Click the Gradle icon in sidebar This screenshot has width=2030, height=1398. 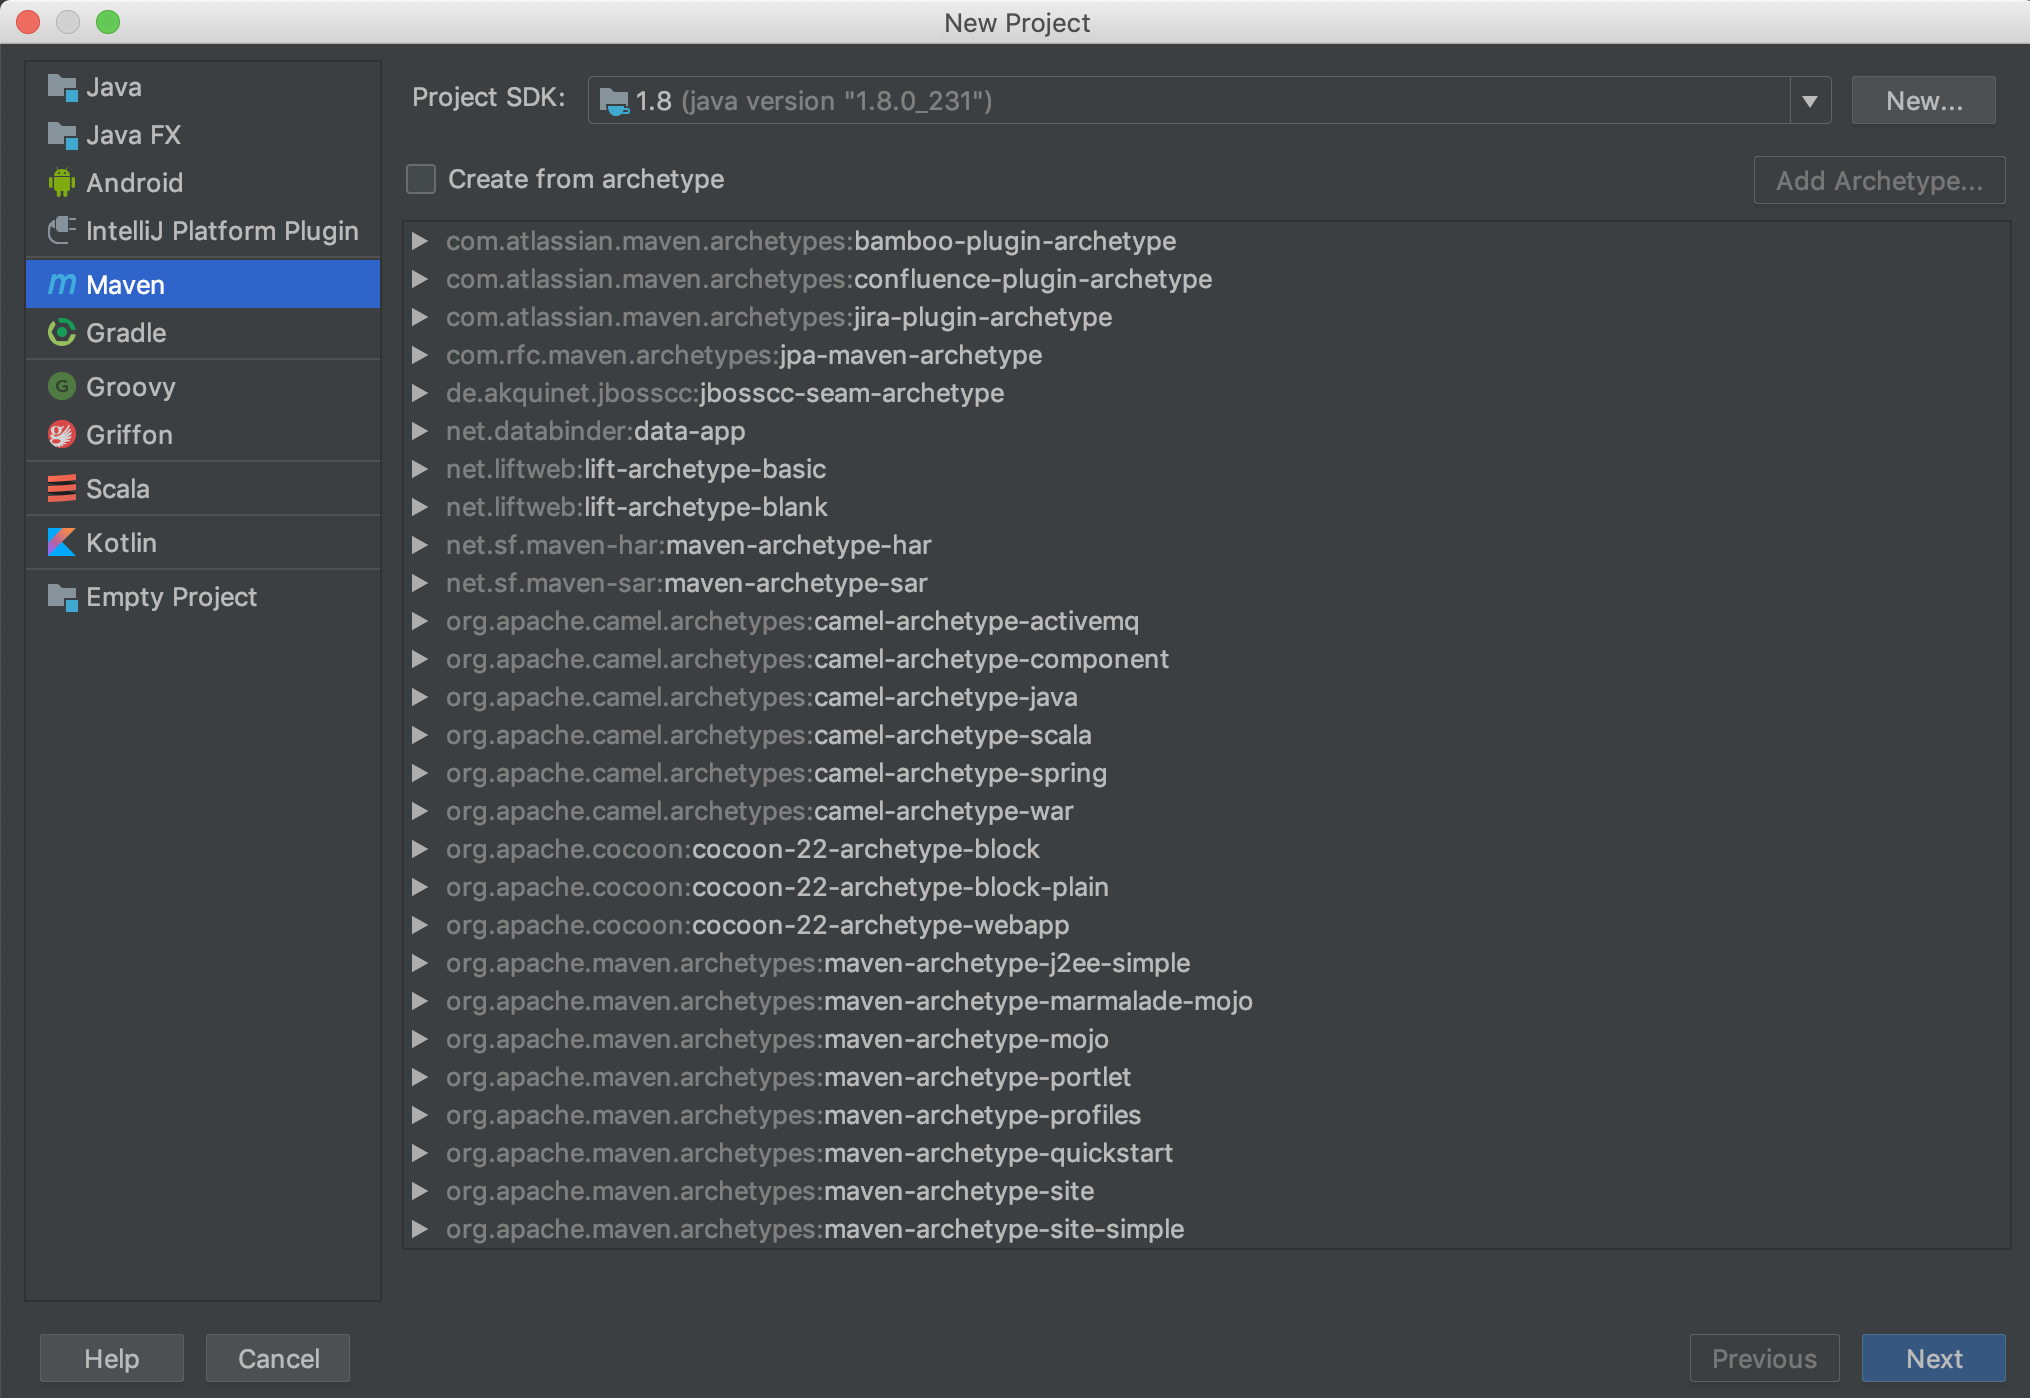point(62,333)
